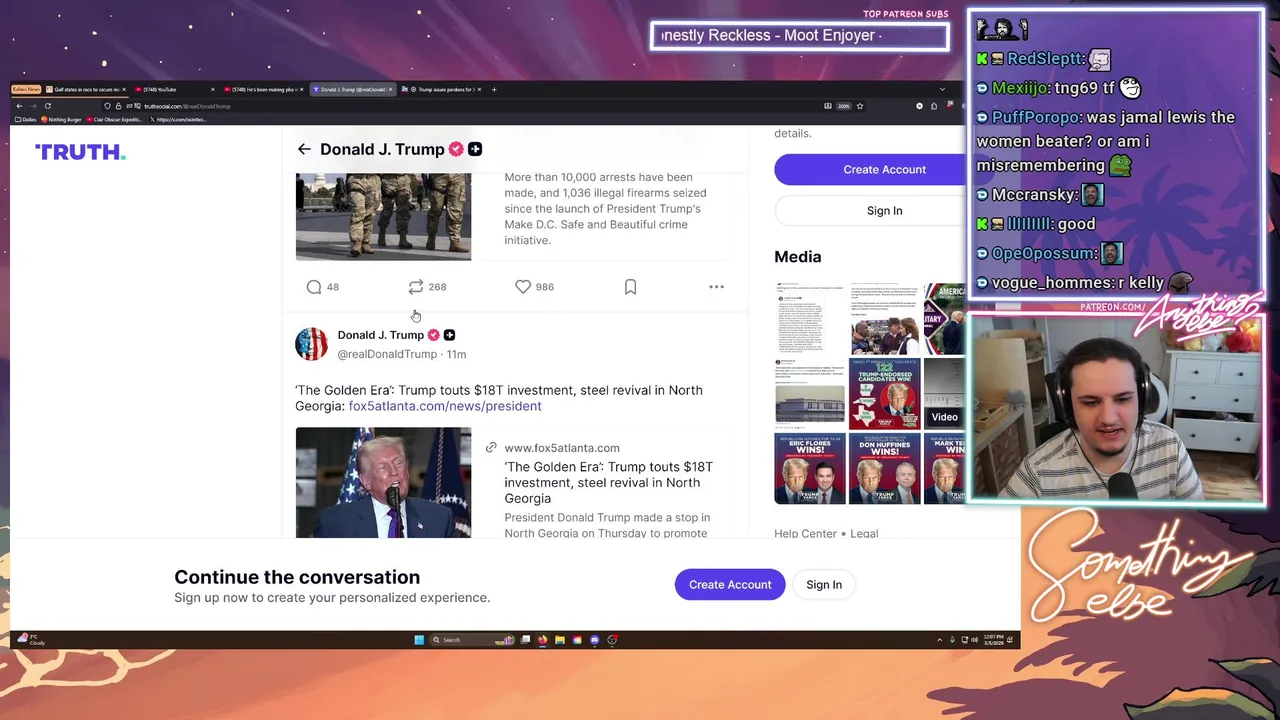Image resolution: width=1280 pixels, height=720 pixels.
Task: Open the Dailies bookmarks folder
Action: (x=25, y=119)
